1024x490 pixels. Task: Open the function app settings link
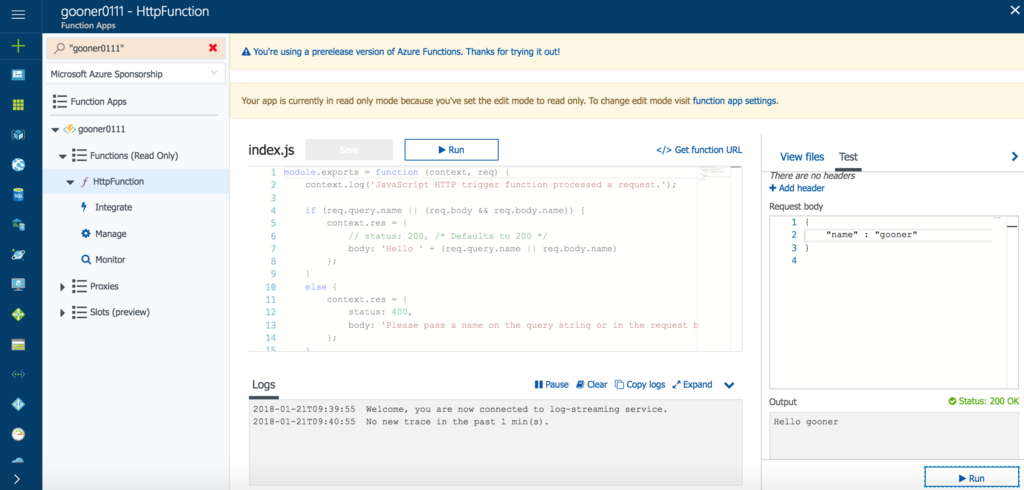(x=735, y=101)
